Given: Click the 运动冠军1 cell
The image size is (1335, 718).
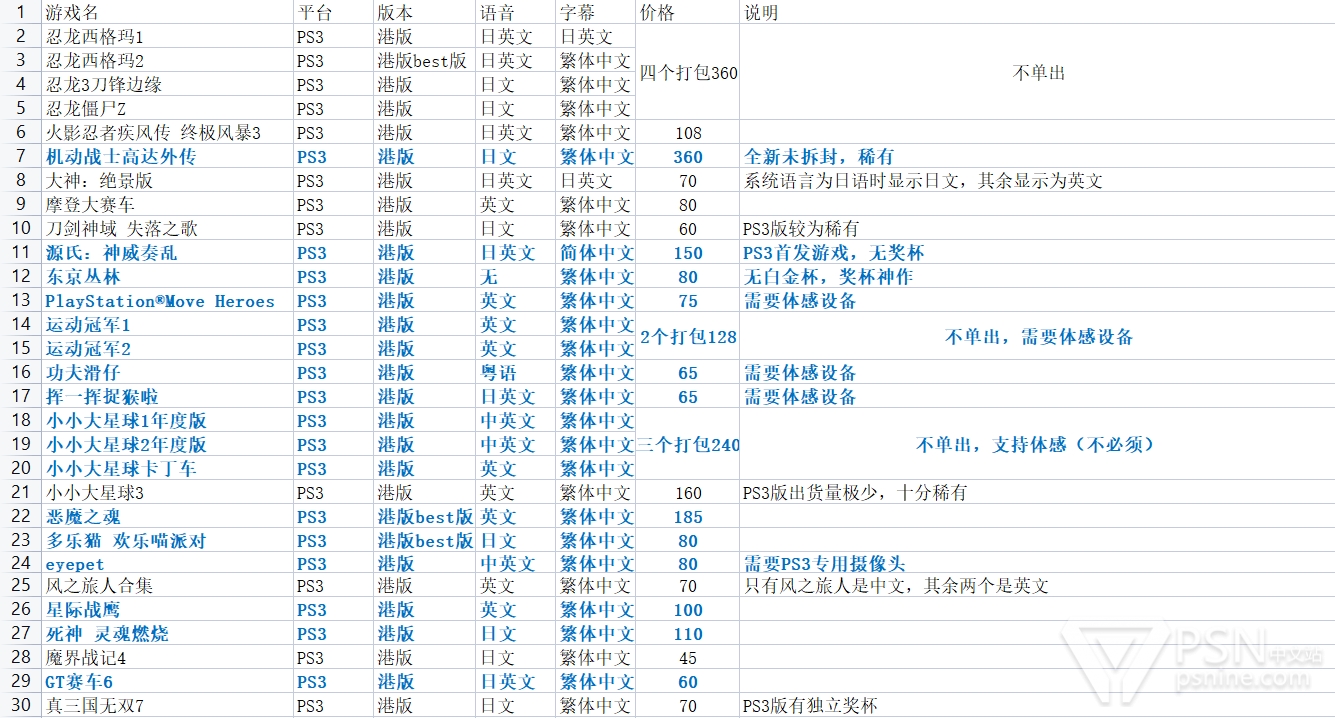Looking at the screenshot, I should coord(168,324).
